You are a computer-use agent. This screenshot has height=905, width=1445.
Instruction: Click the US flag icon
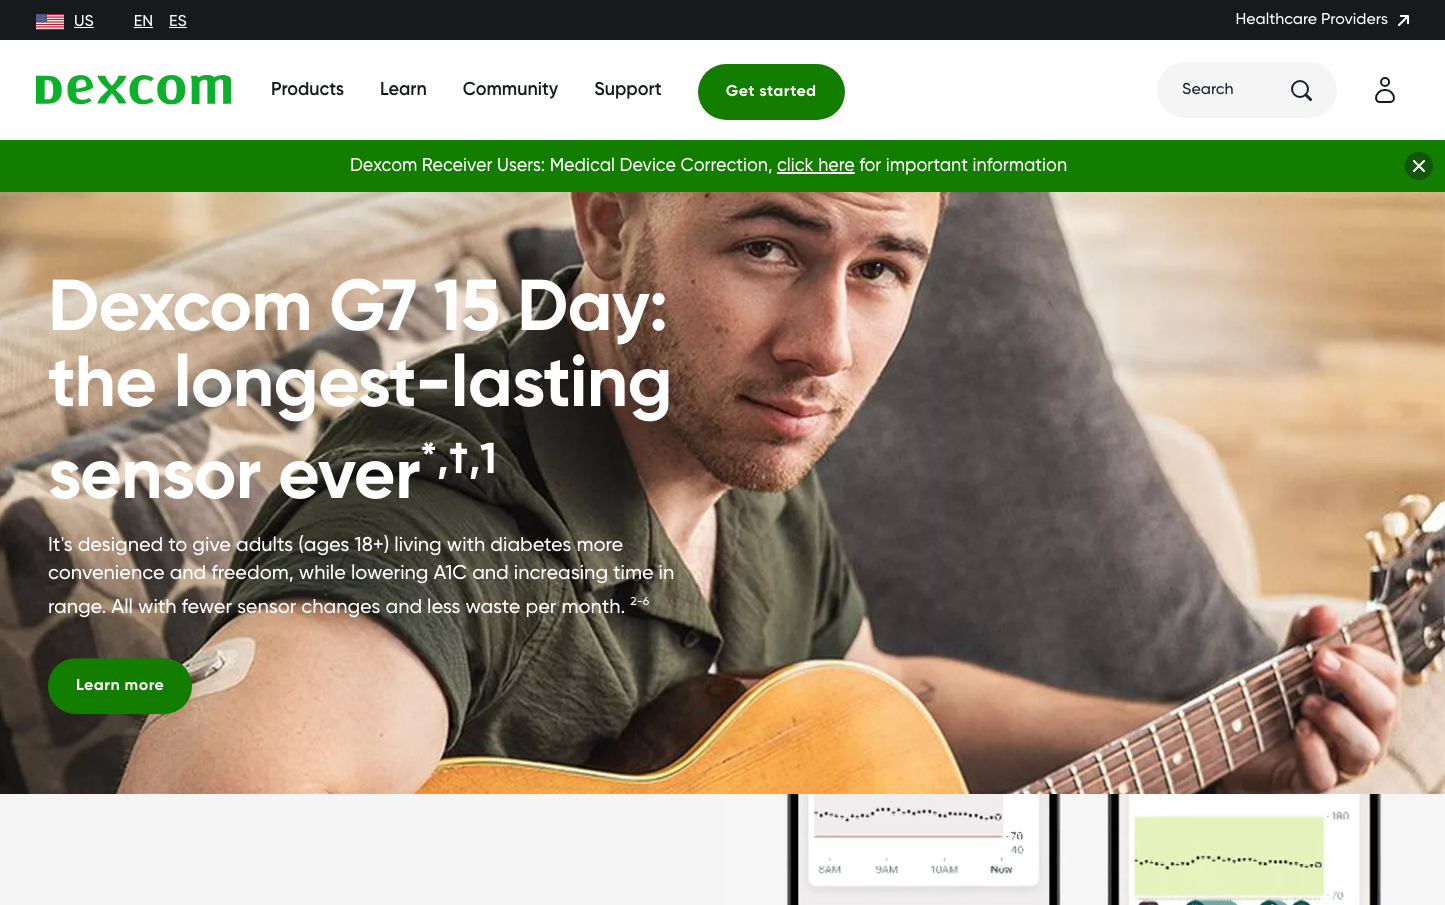50,21
